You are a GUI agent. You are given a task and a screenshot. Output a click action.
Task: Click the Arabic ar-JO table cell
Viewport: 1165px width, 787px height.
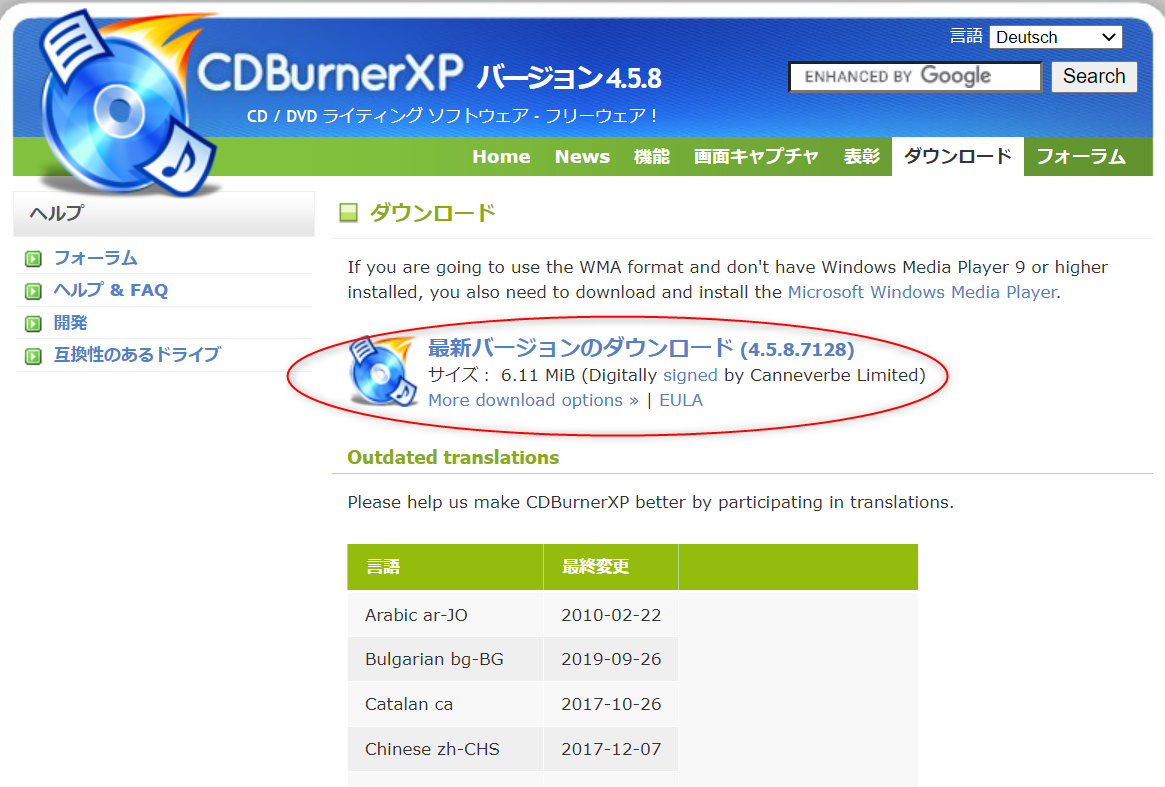(x=445, y=615)
